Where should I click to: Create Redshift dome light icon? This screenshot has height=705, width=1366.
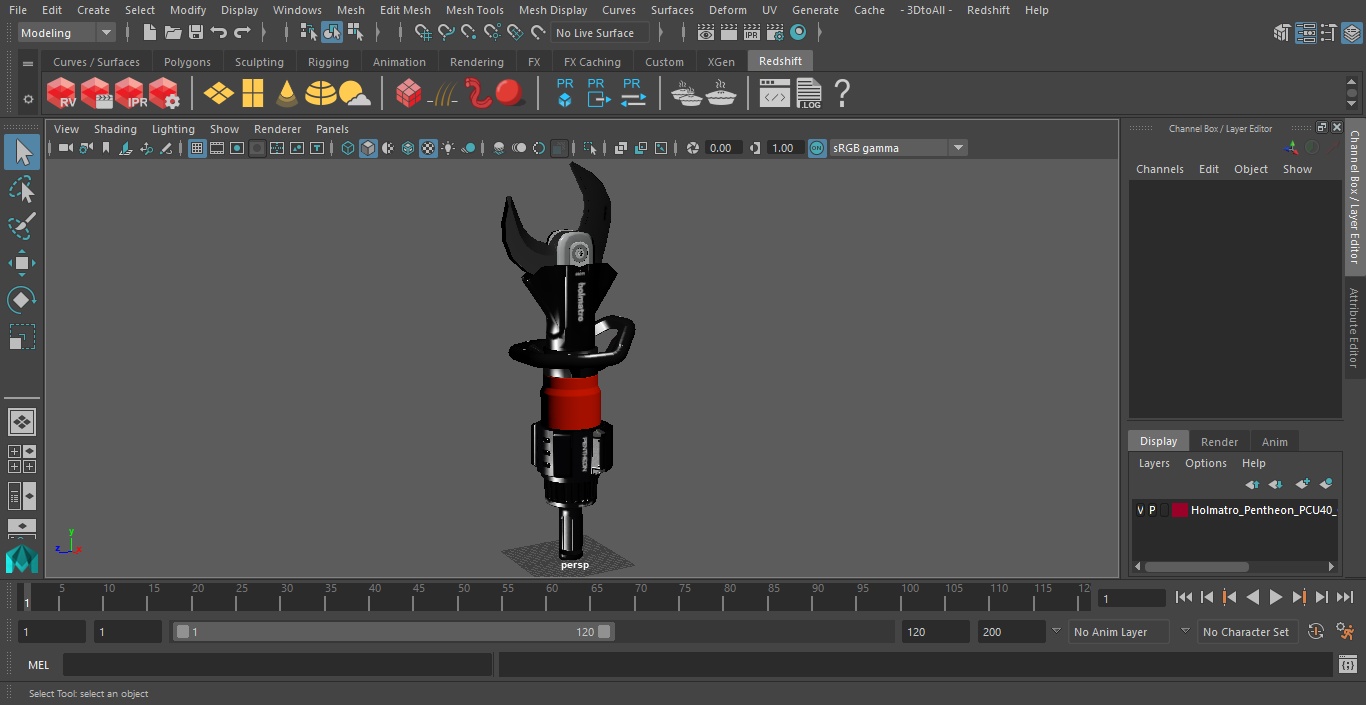coord(321,94)
